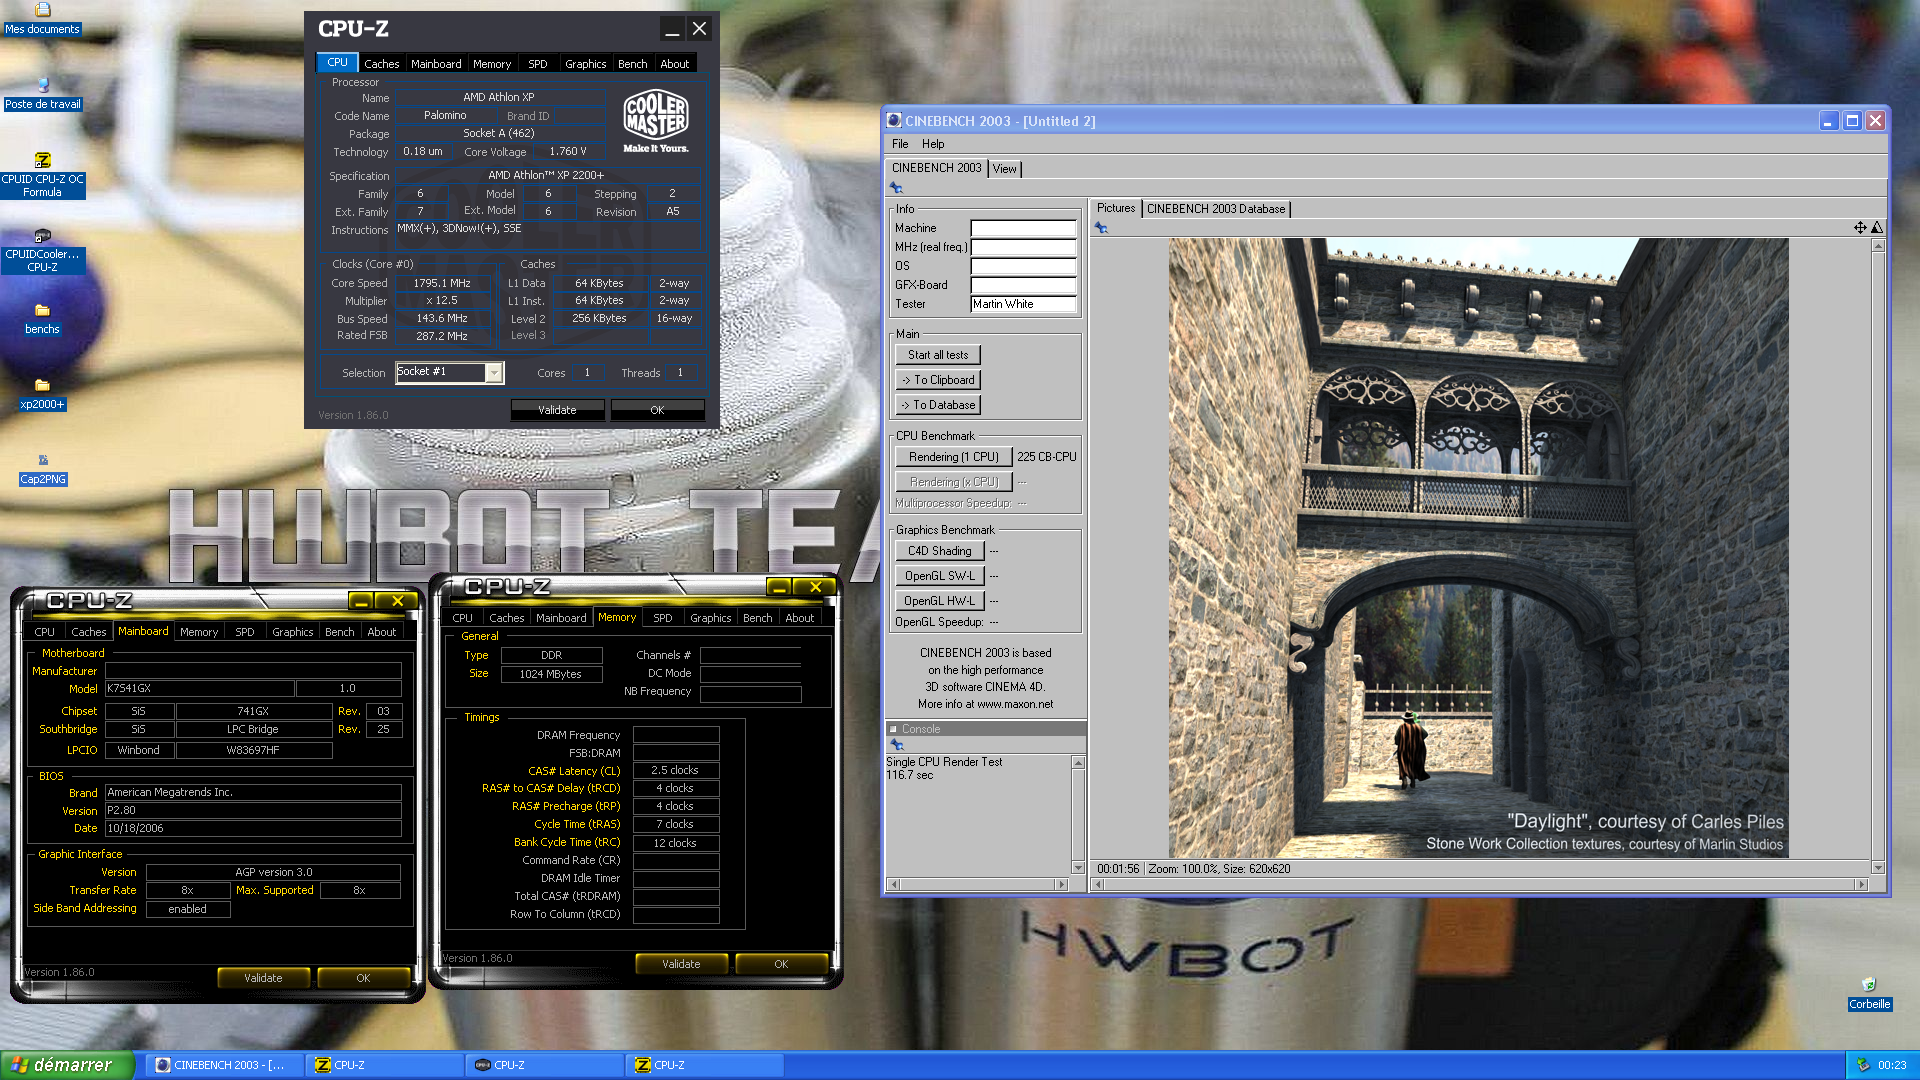Open the Corbeille recycle bin

click(x=1869, y=994)
